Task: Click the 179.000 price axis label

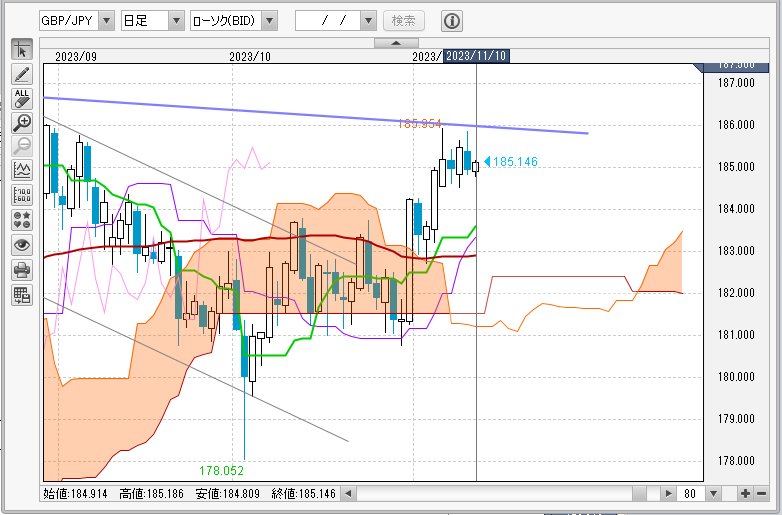Action: click(736, 419)
